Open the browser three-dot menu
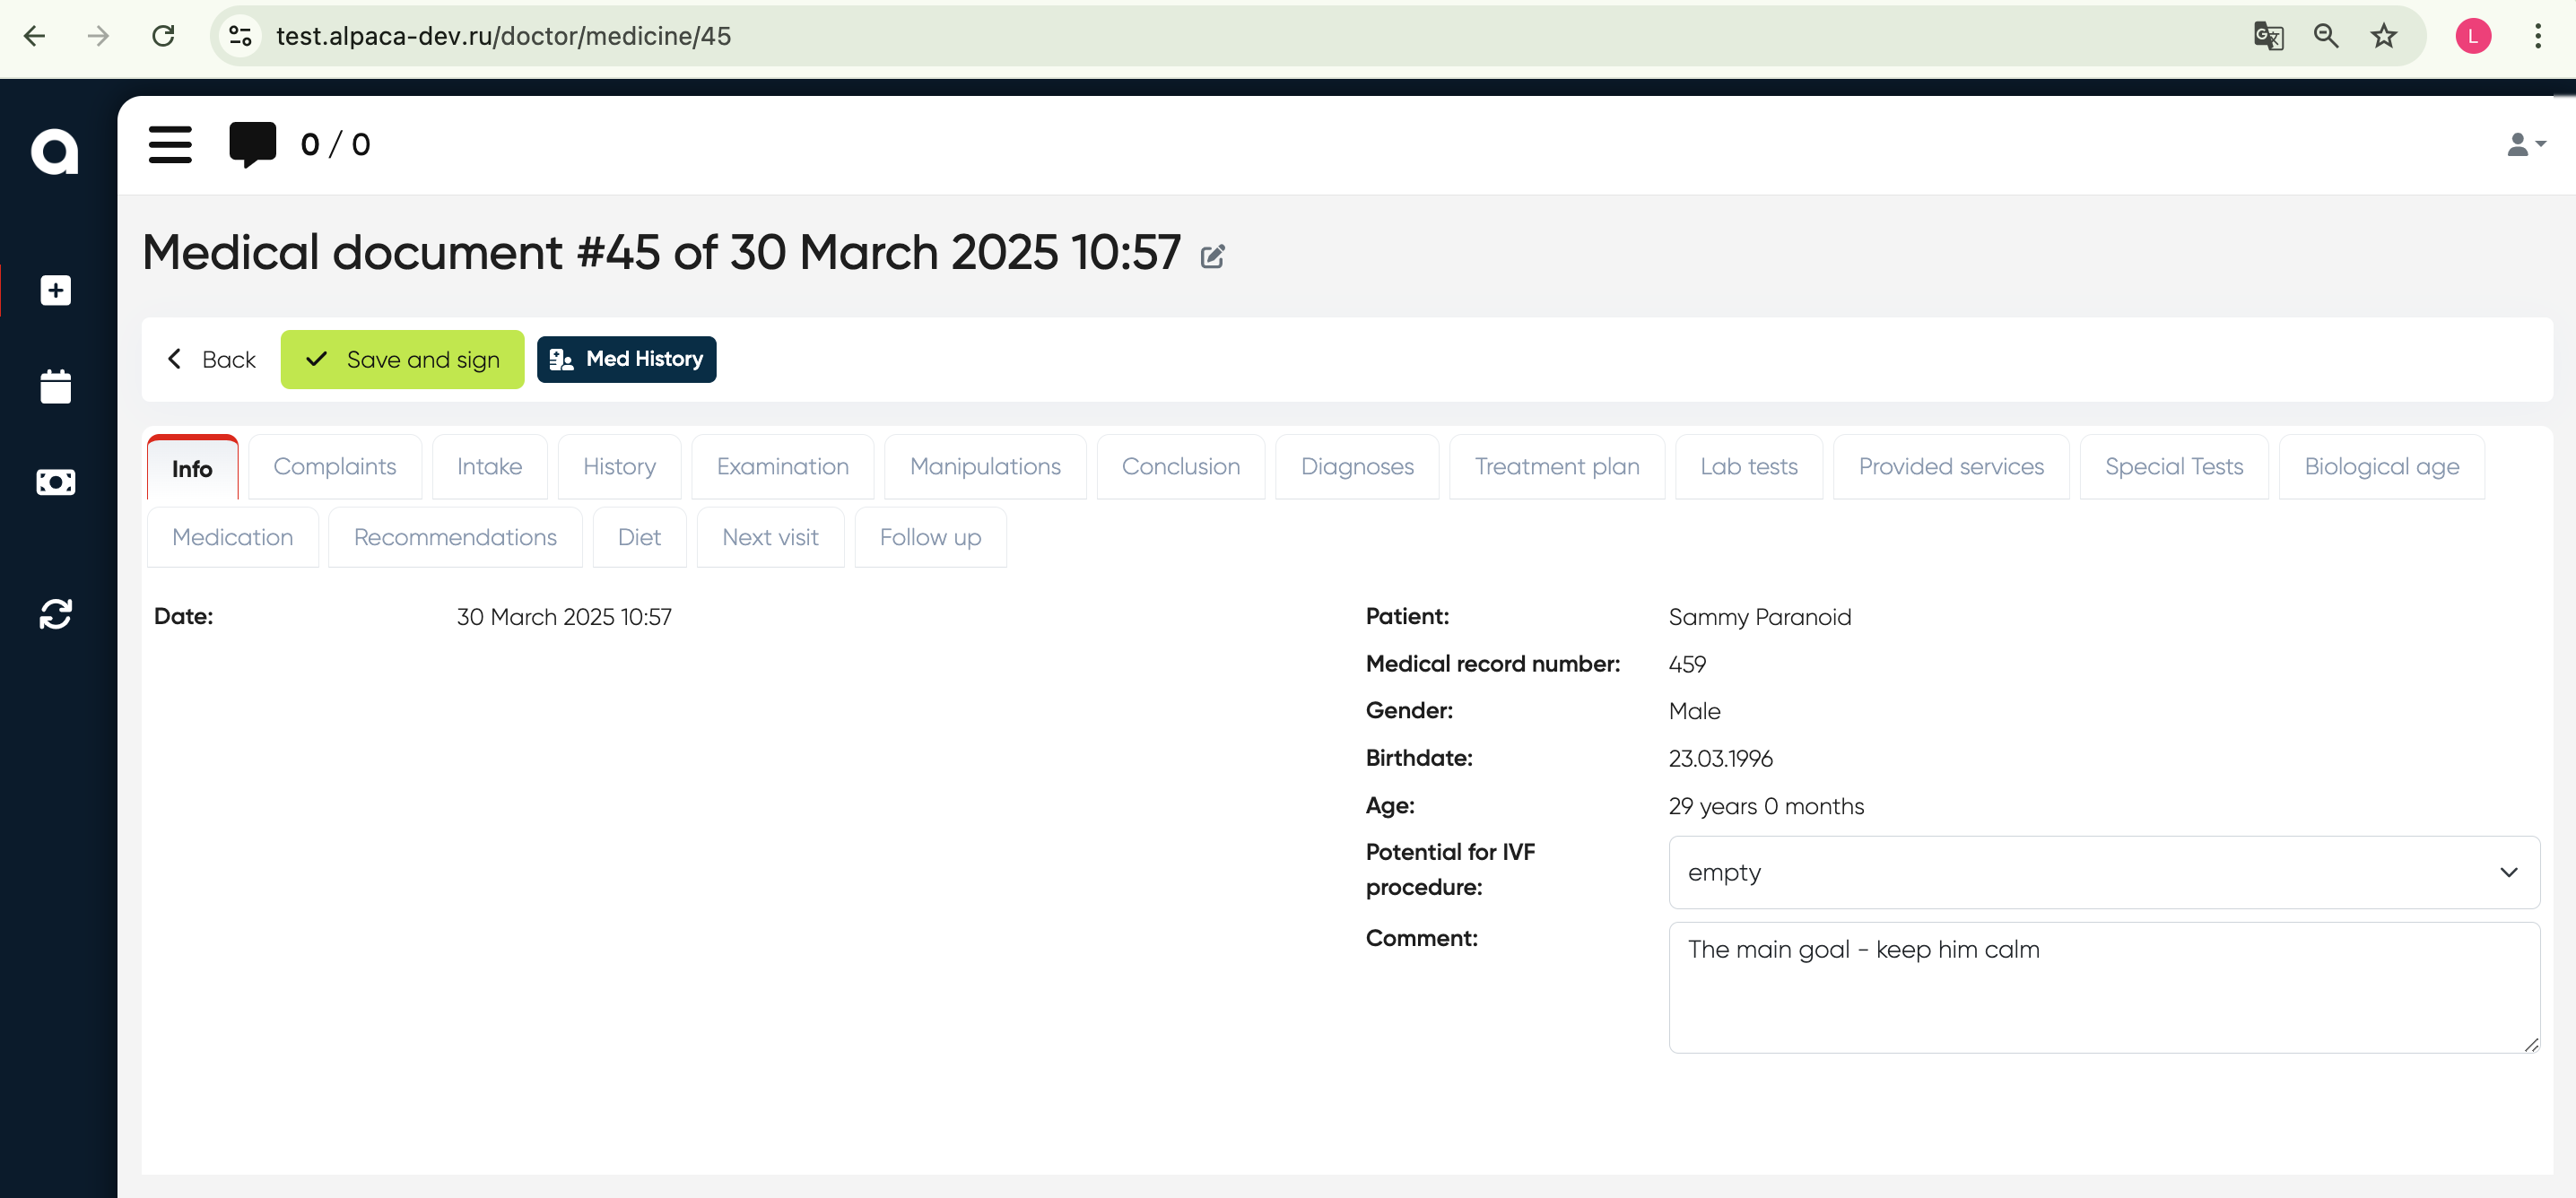 coord(2537,35)
